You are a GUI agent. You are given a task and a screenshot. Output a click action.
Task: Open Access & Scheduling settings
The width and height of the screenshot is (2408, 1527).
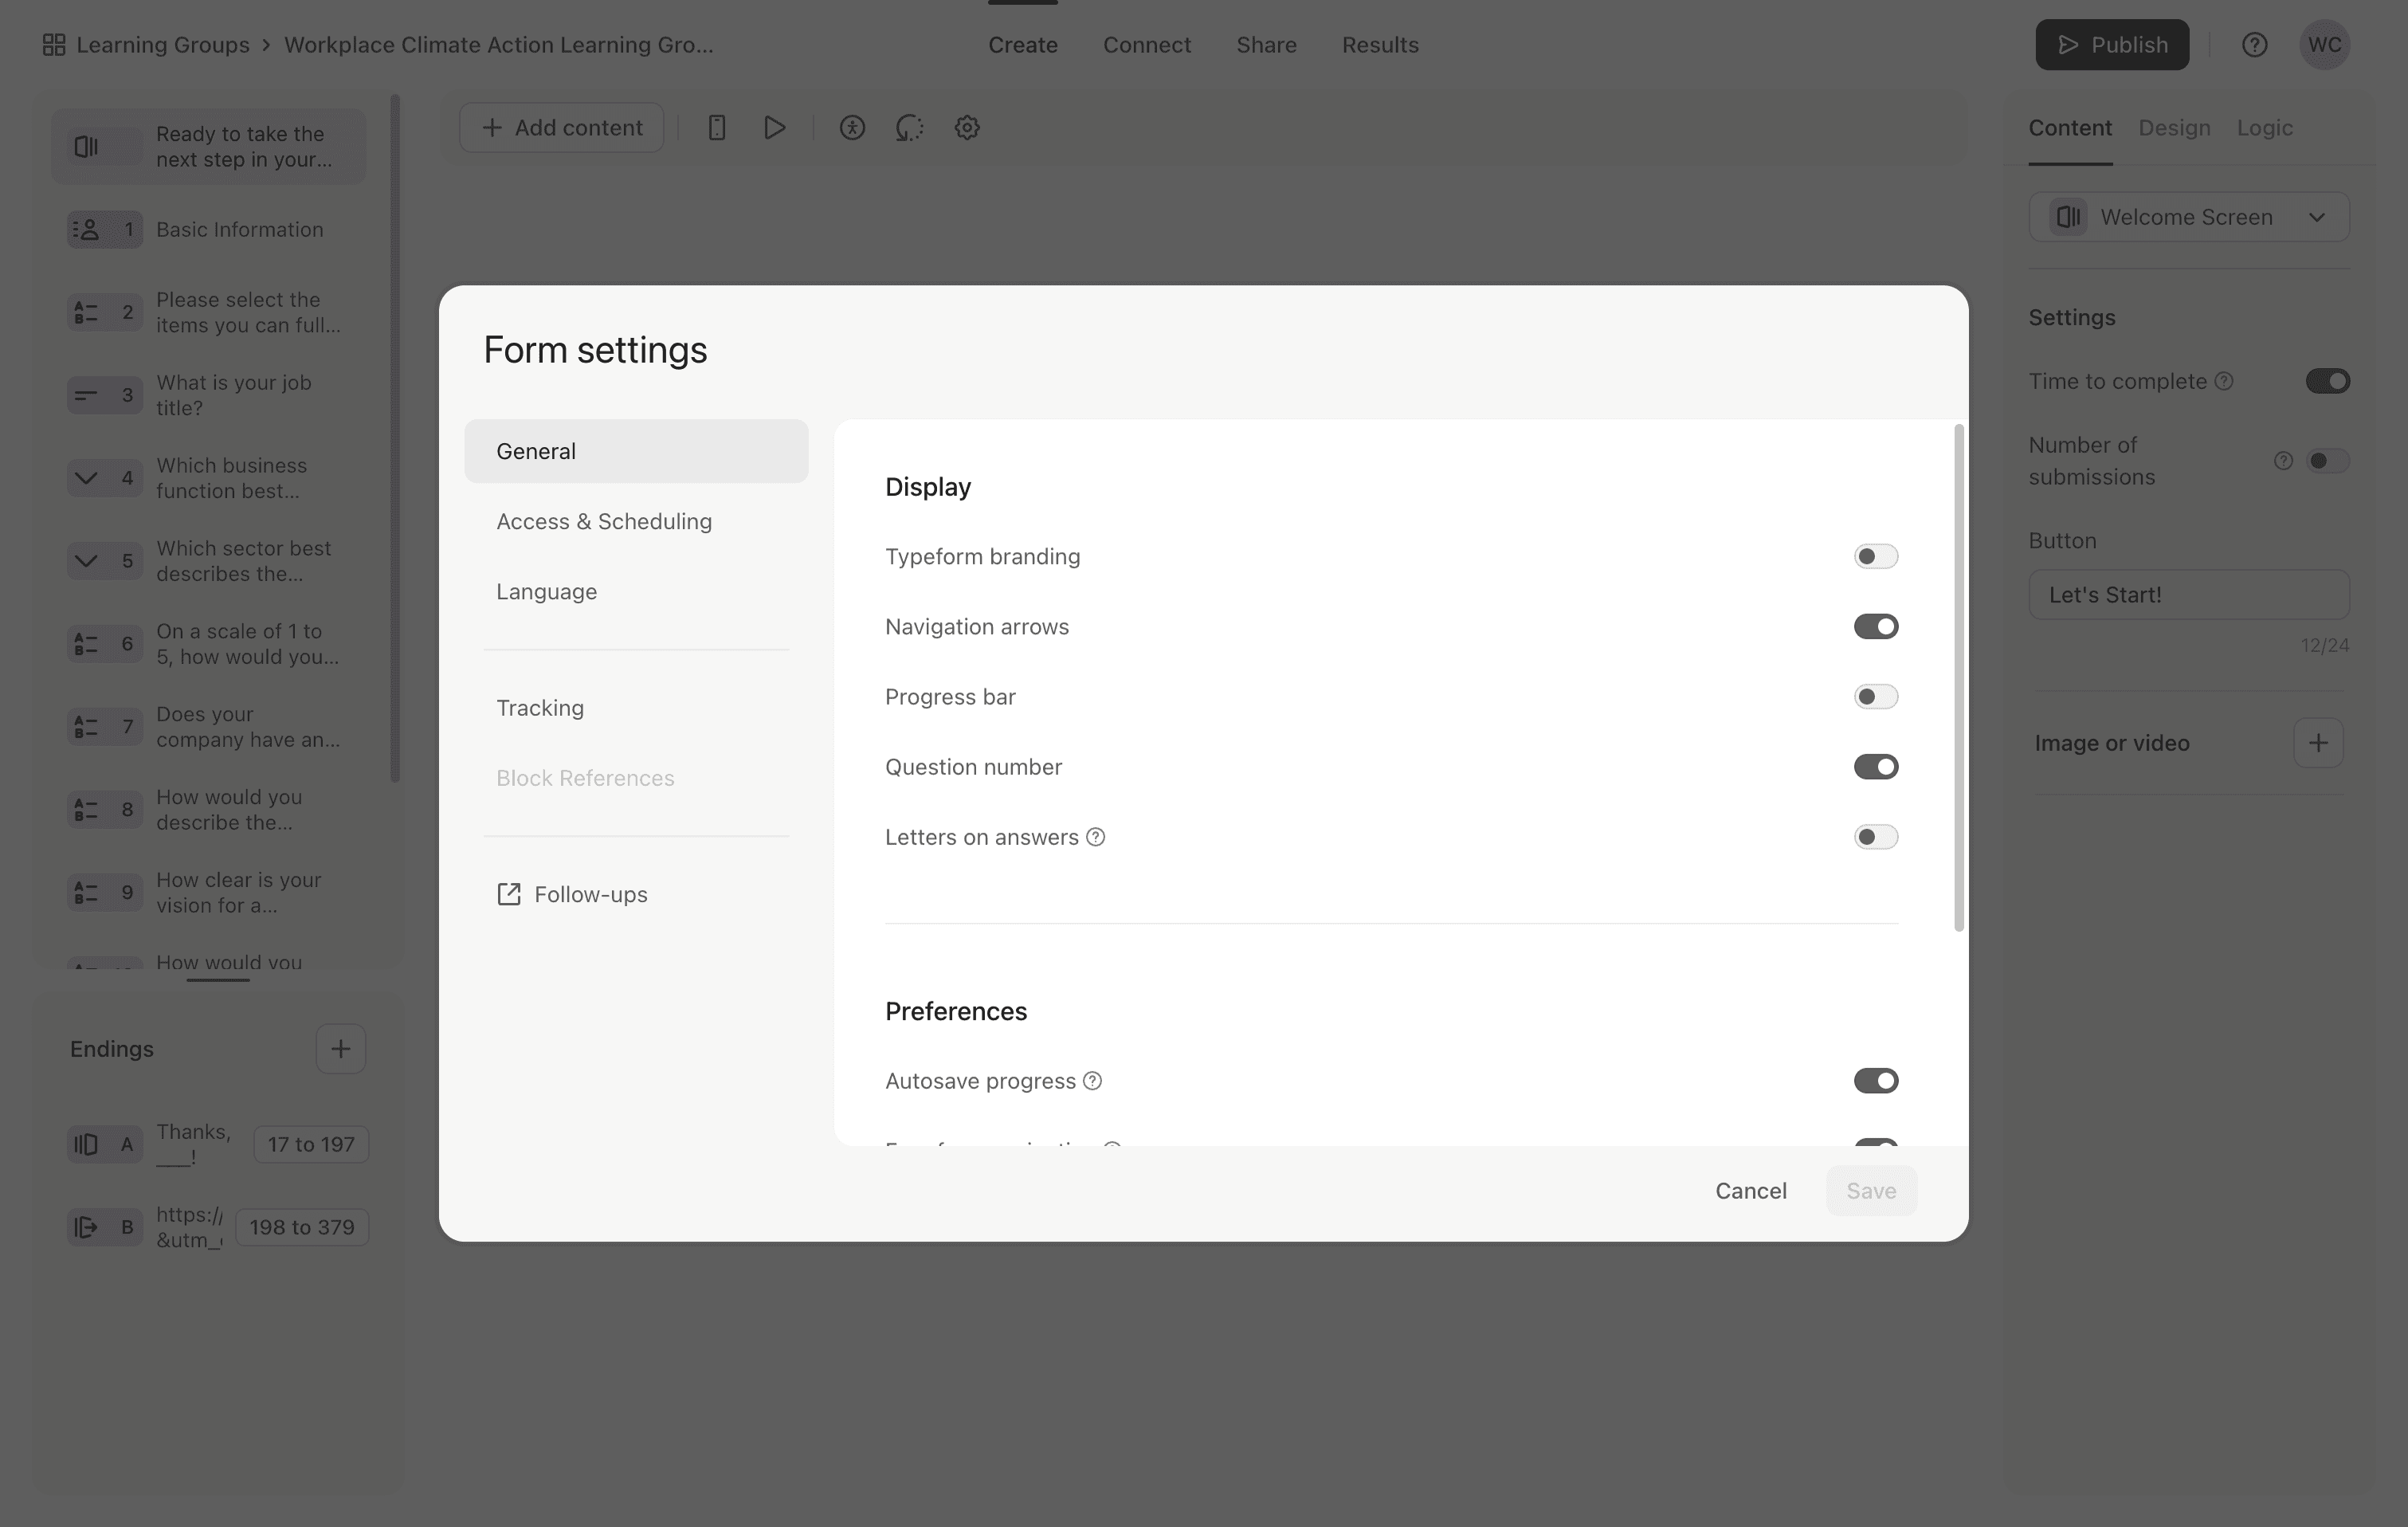pyautogui.click(x=636, y=521)
